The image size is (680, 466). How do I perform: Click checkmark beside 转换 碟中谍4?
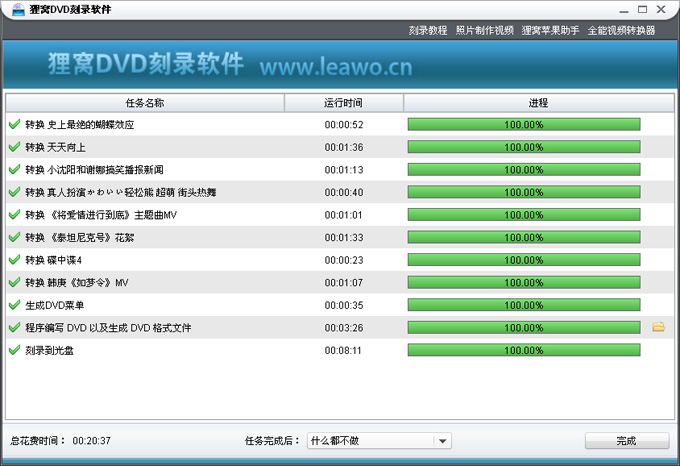(x=14, y=260)
